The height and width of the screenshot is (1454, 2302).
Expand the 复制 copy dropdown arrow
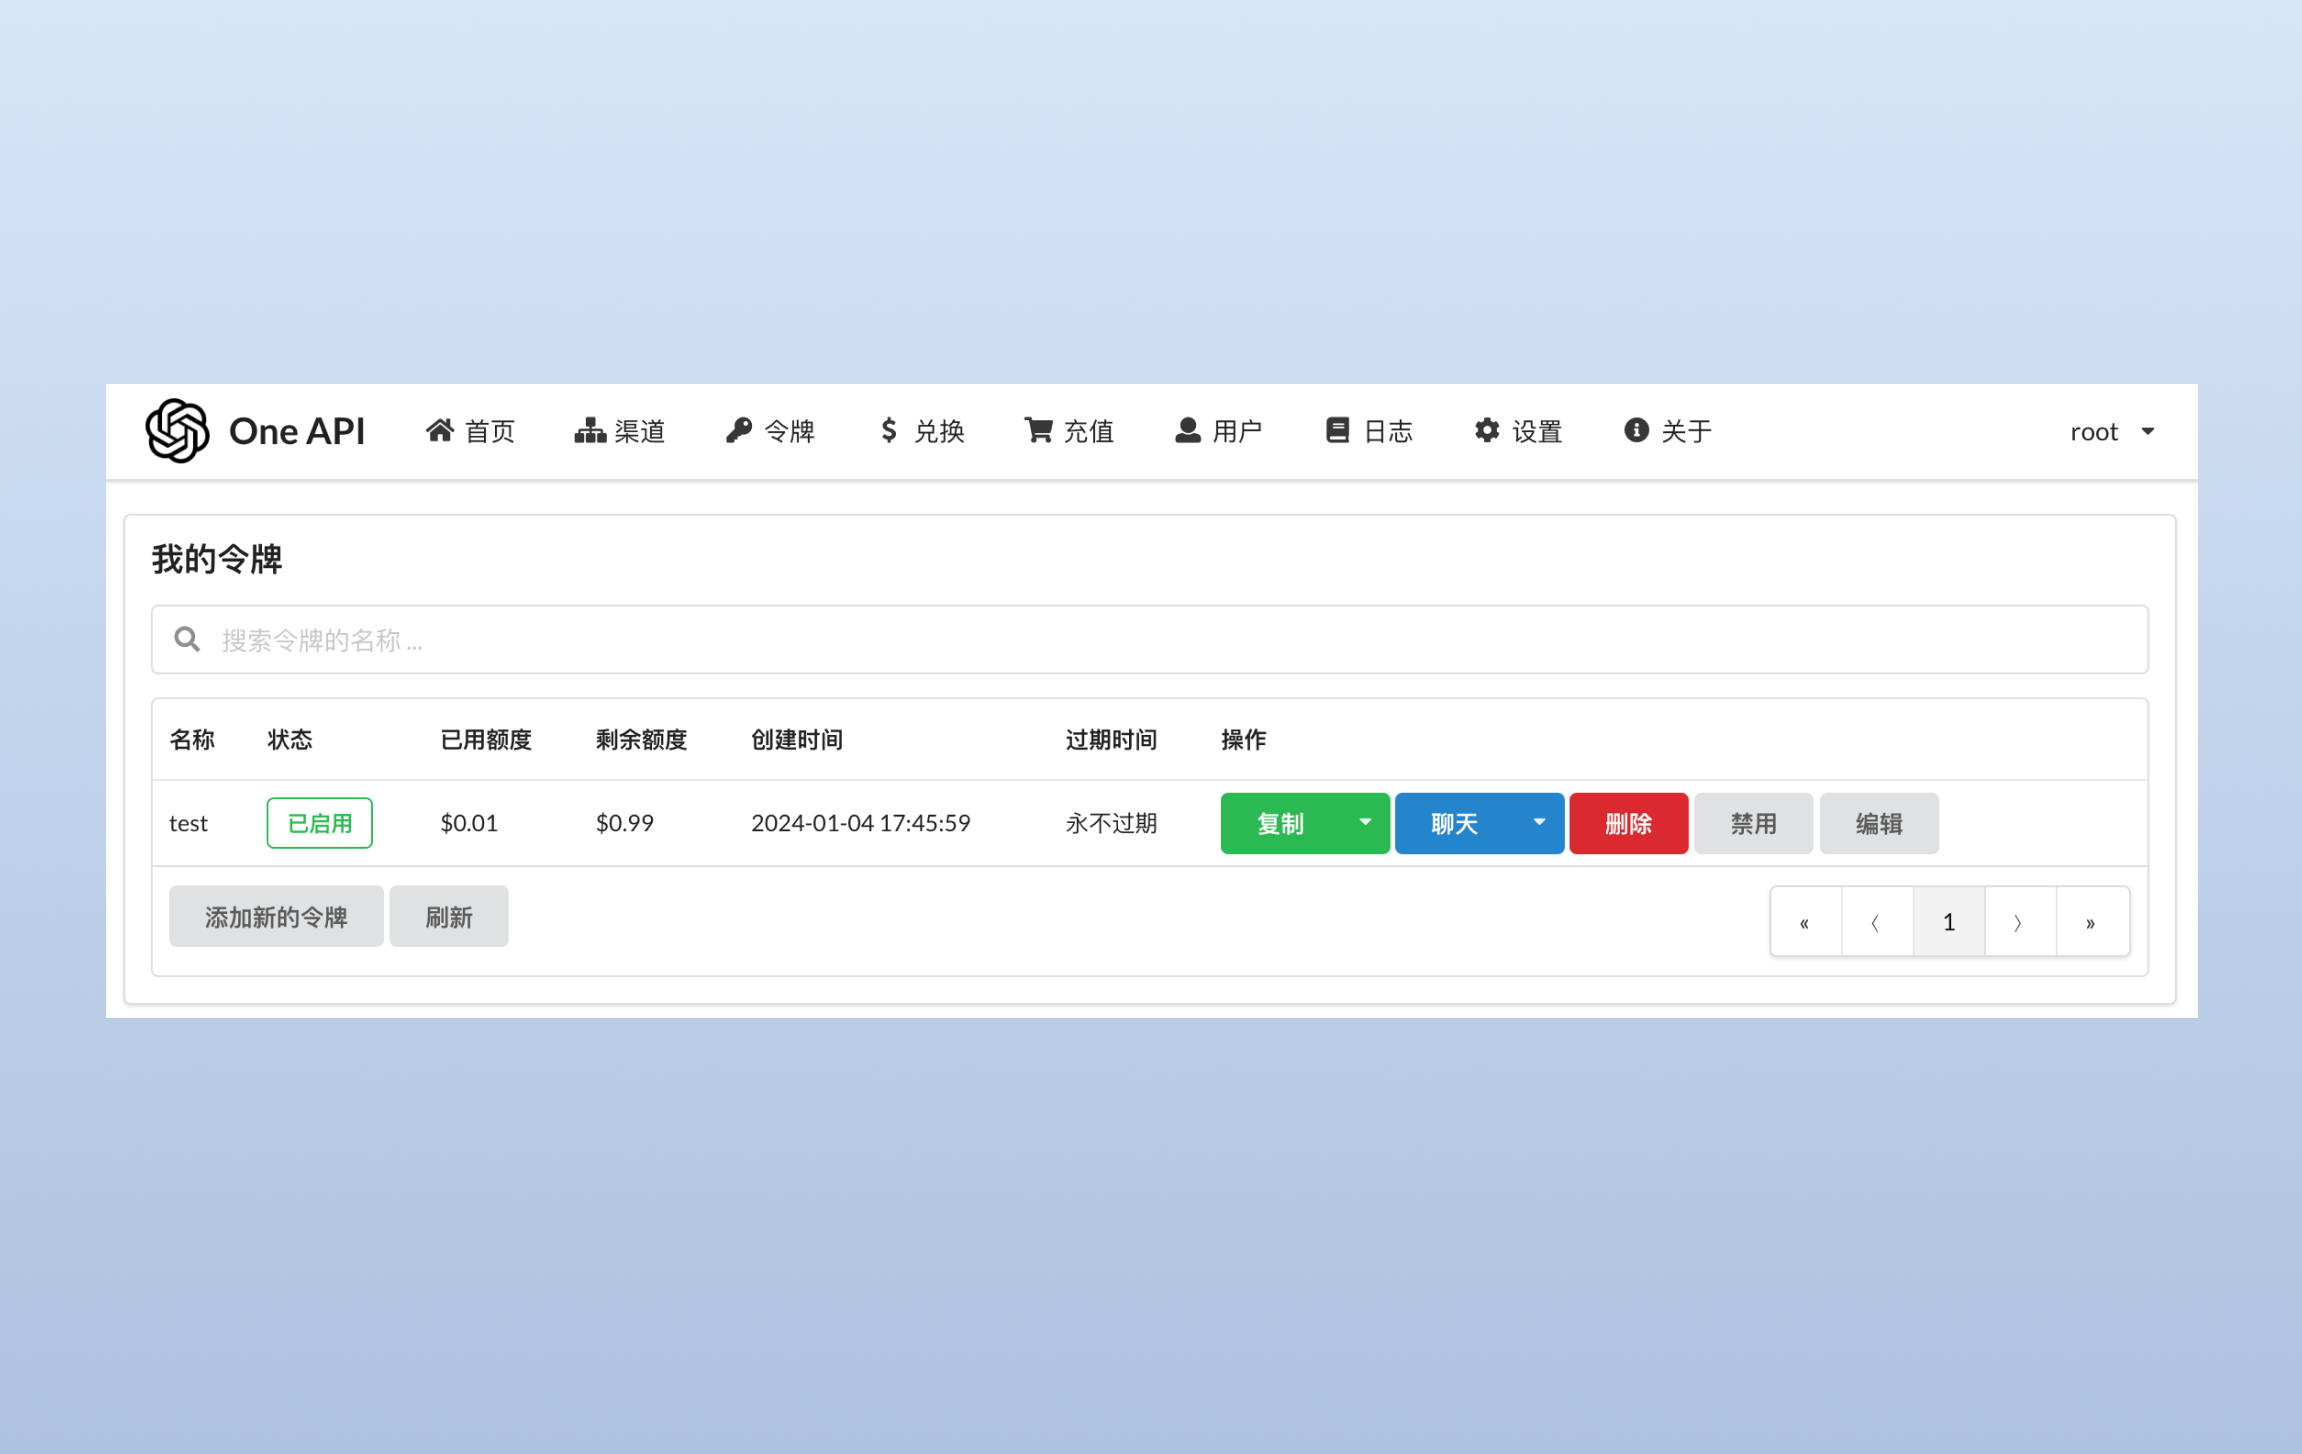point(1365,822)
